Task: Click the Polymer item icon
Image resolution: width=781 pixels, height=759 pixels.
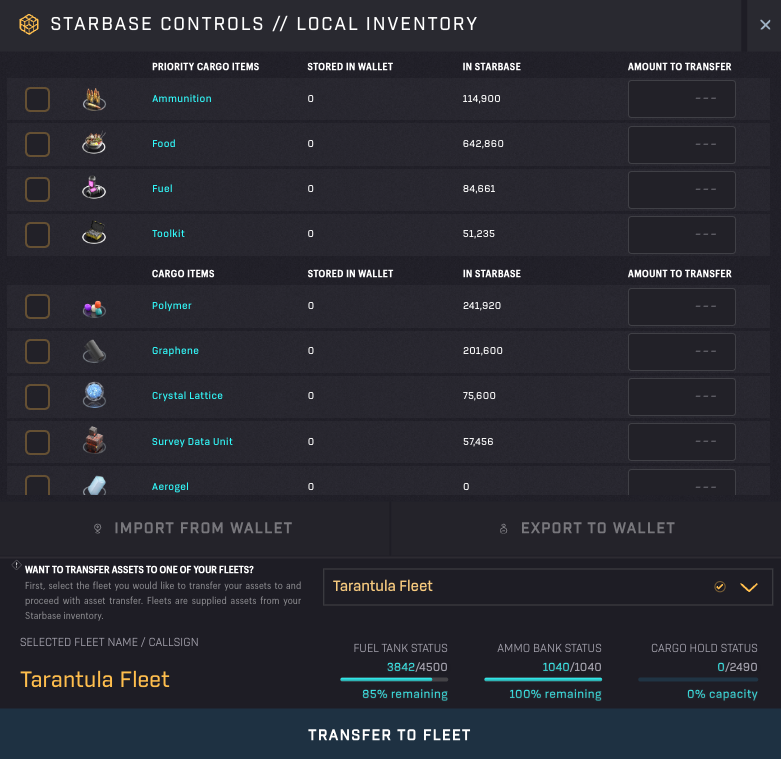Action: click(x=94, y=309)
